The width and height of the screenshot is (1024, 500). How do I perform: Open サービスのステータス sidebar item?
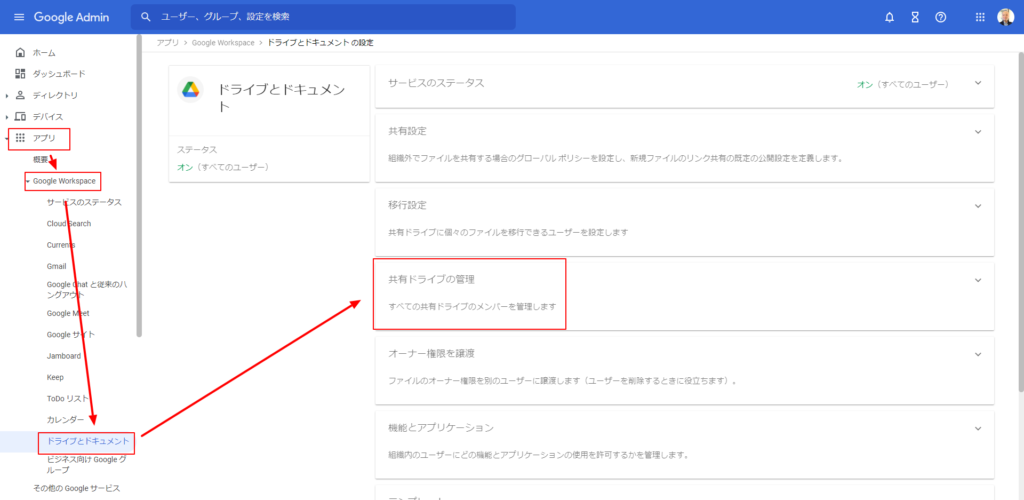(x=84, y=202)
